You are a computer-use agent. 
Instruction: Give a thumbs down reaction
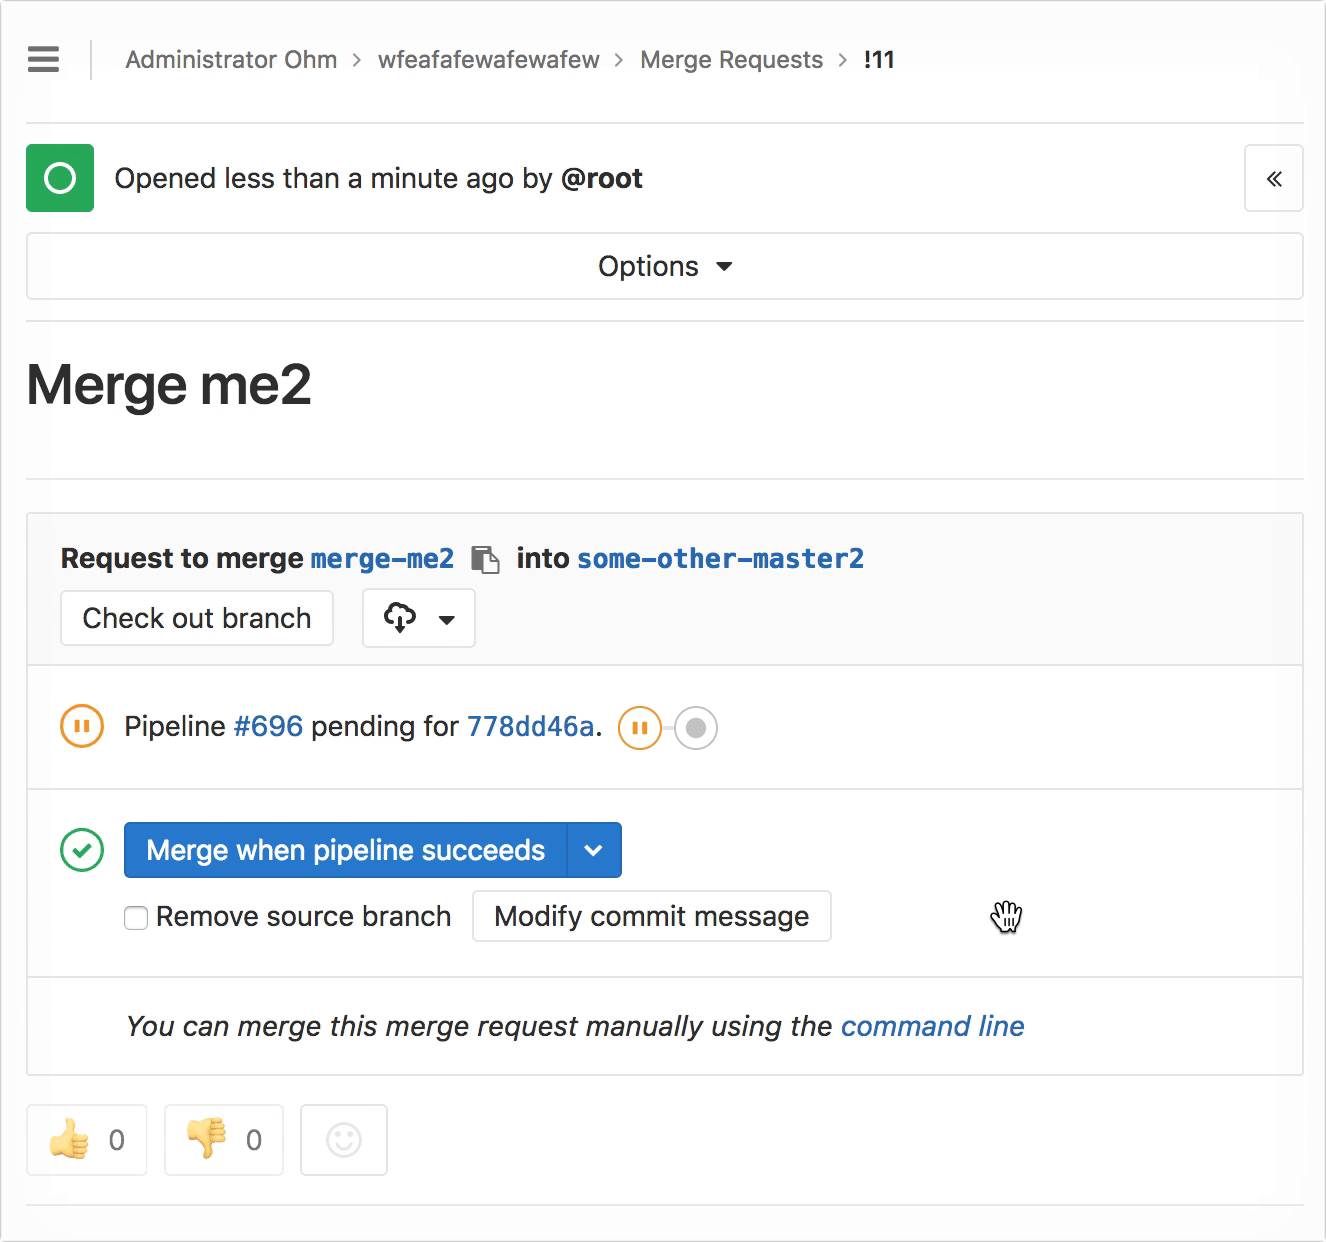click(224, 1140)
